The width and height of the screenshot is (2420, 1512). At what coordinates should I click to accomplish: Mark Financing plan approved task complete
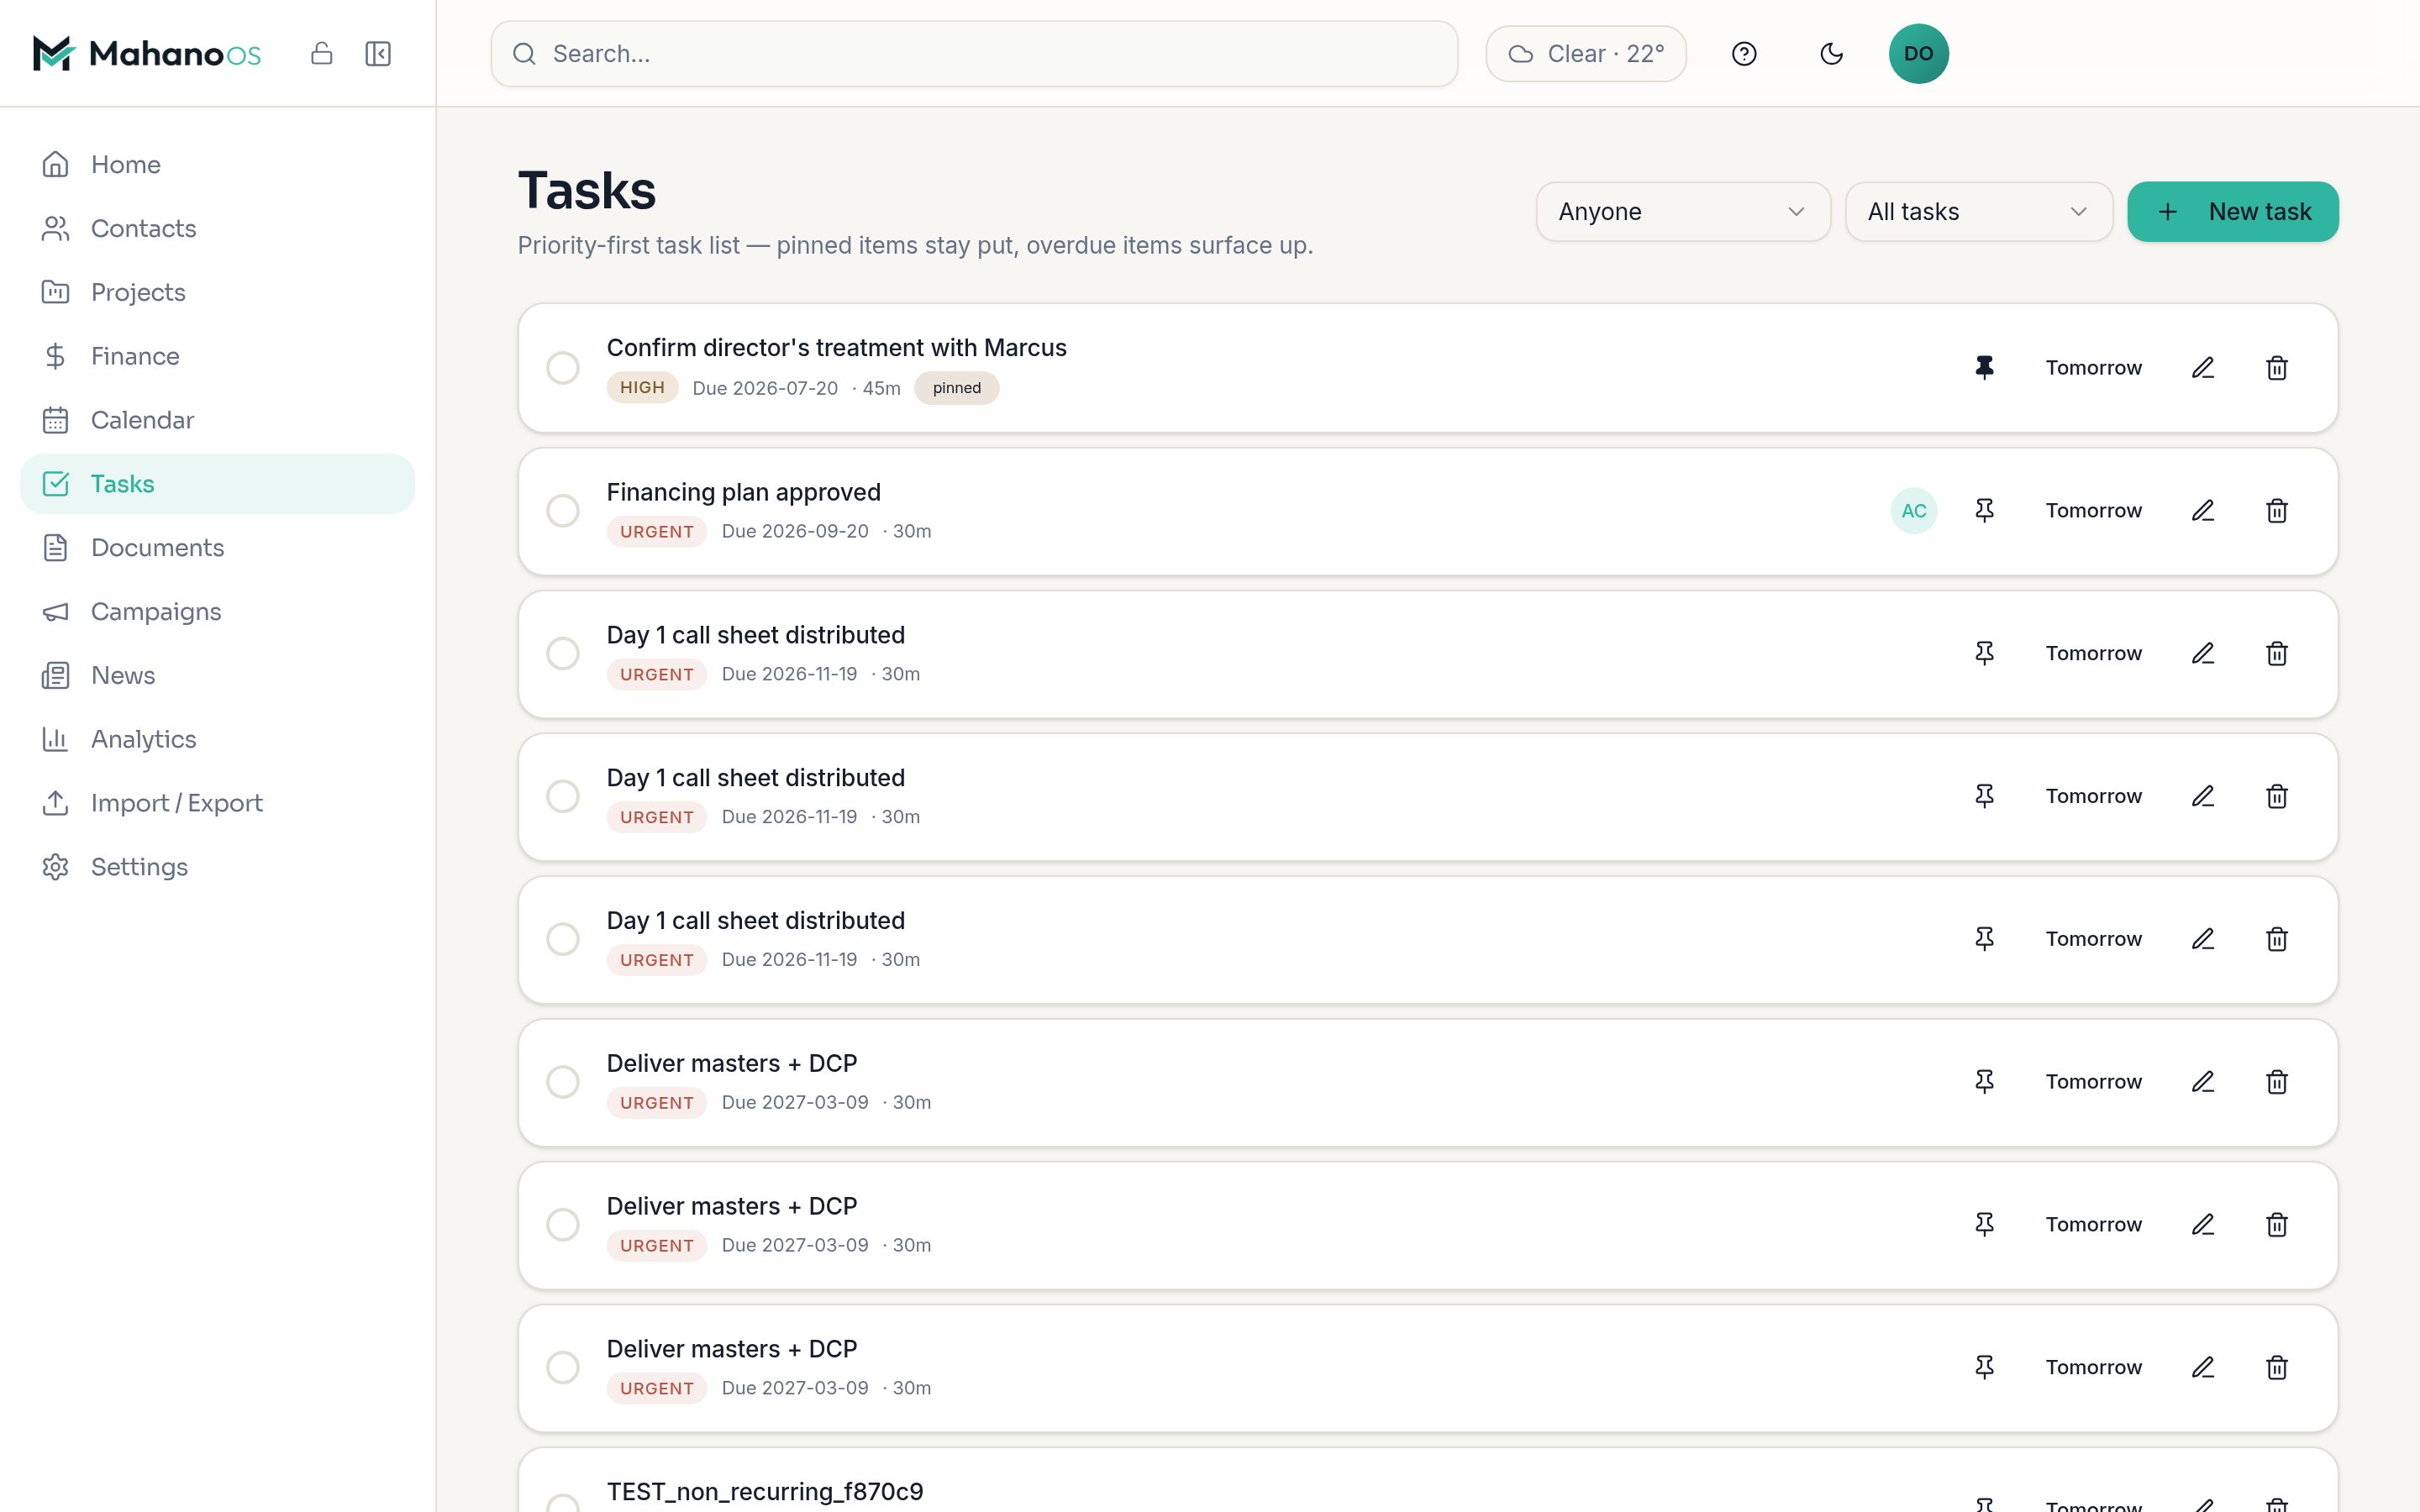tap(563, 511)
